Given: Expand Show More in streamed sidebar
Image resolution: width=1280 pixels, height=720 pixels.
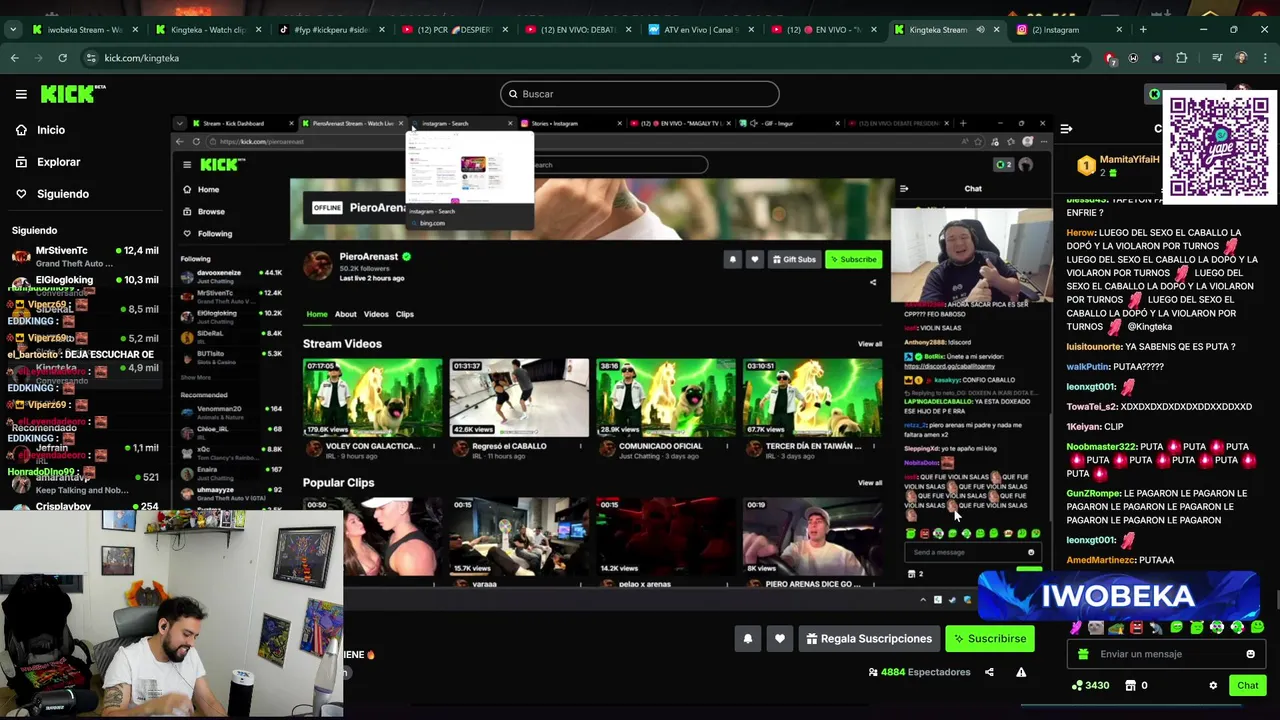Looking at the screenshot, I should [x=196, y=377].
